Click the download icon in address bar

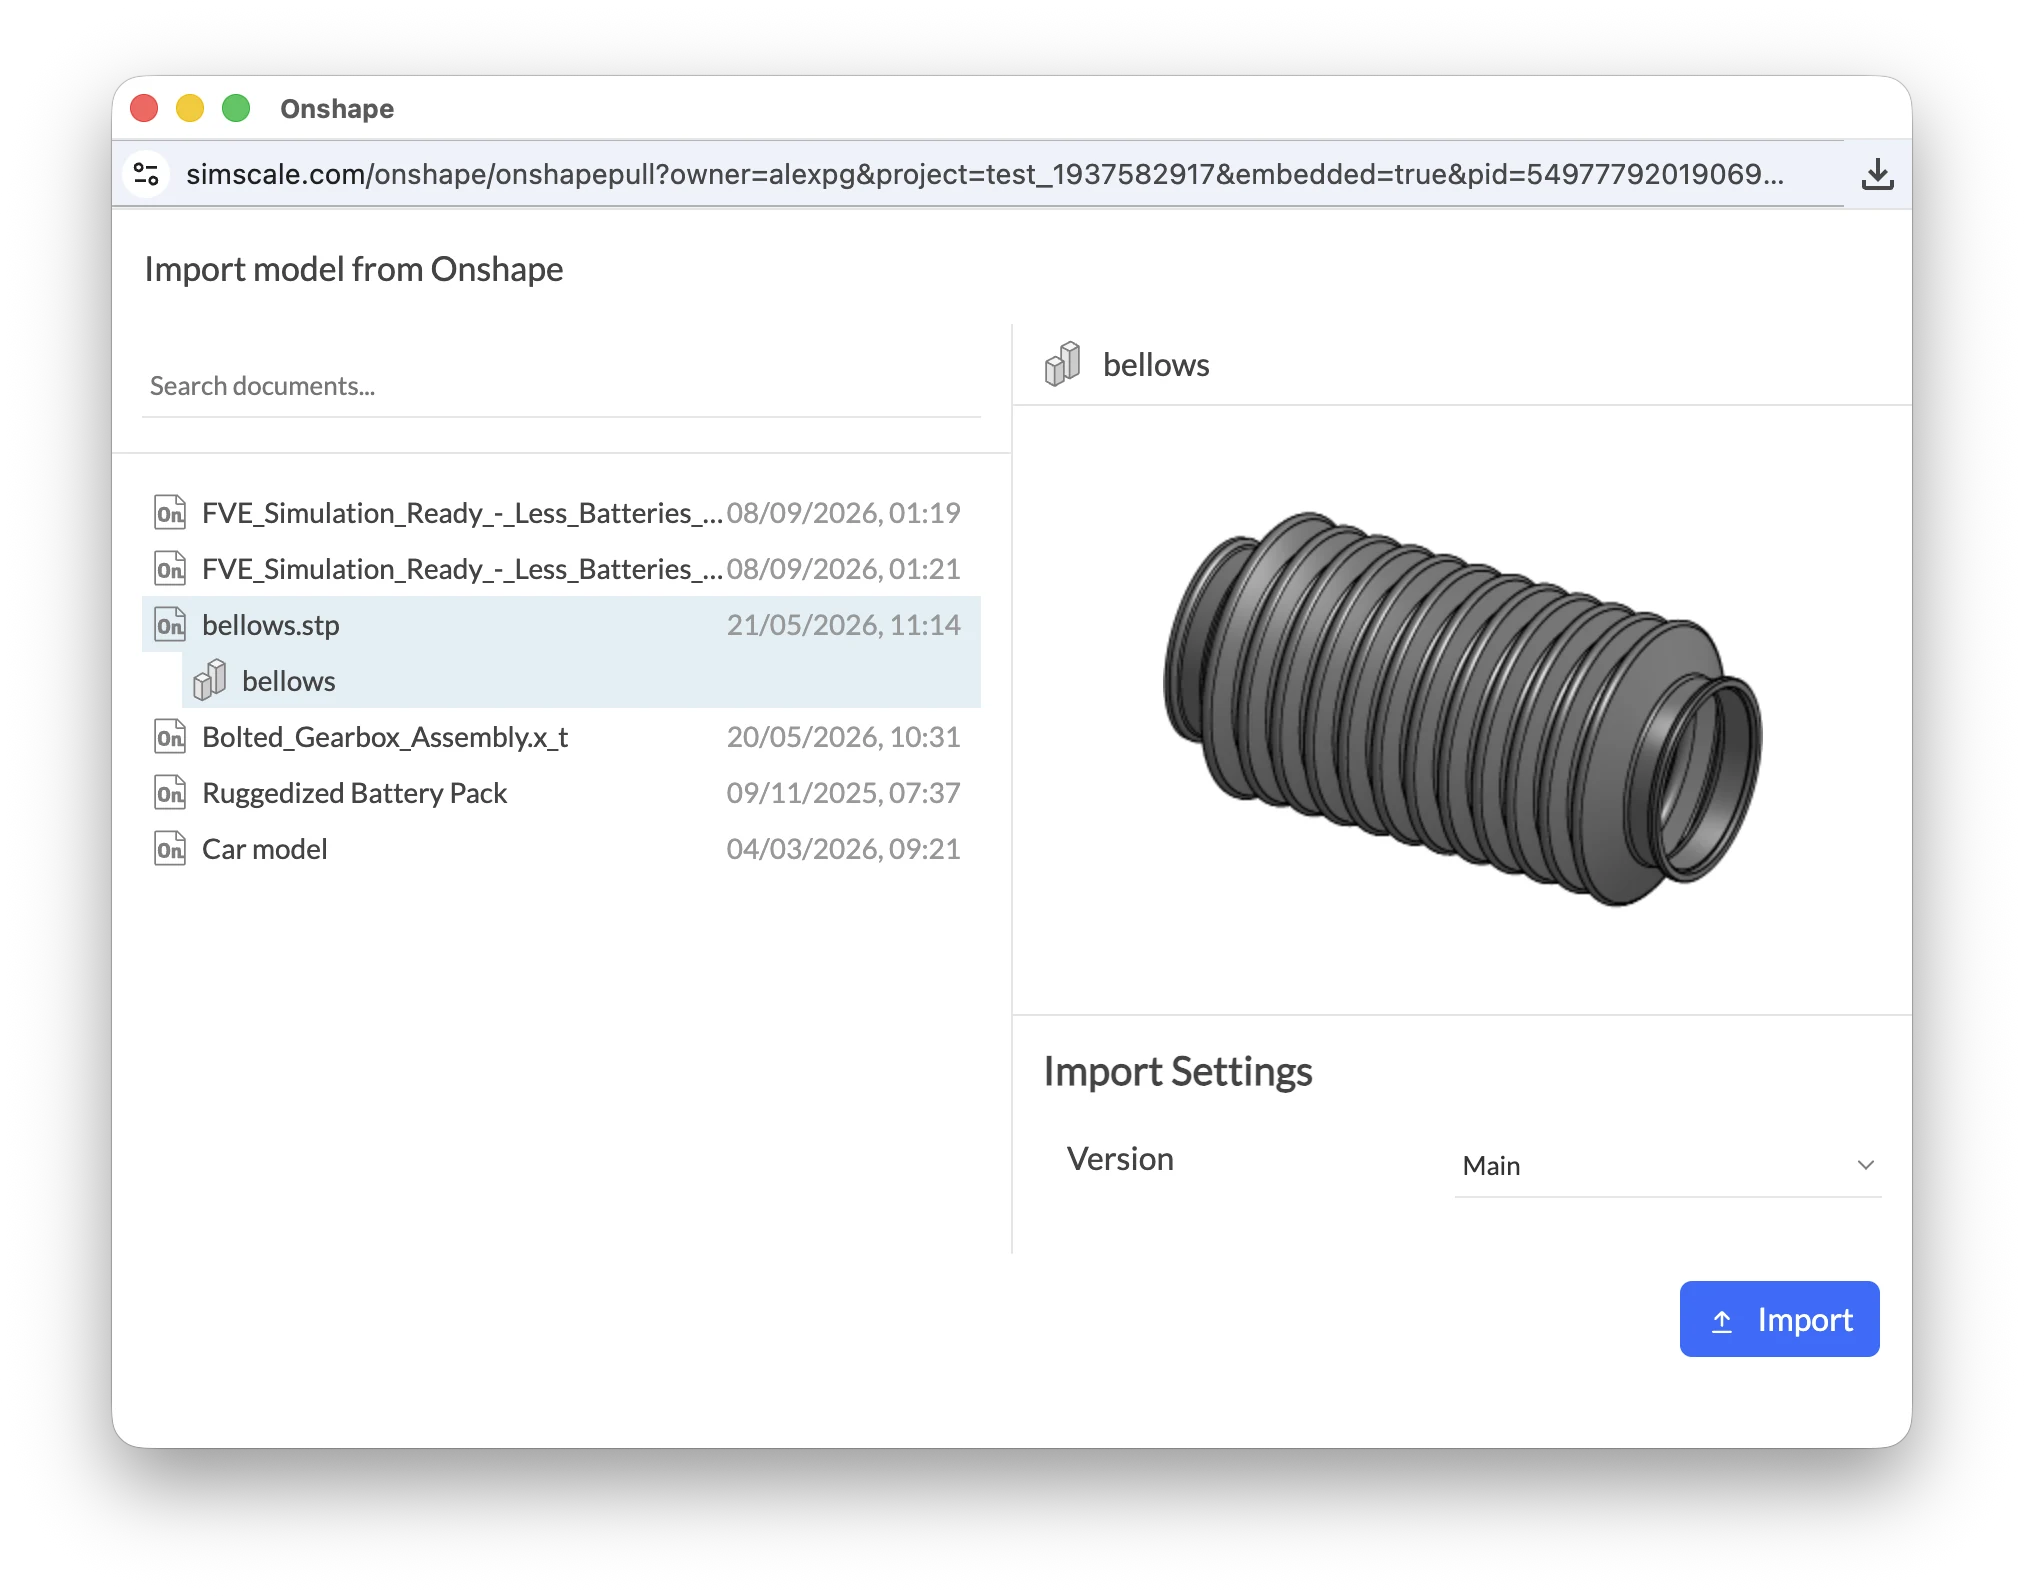point(1877,174)
